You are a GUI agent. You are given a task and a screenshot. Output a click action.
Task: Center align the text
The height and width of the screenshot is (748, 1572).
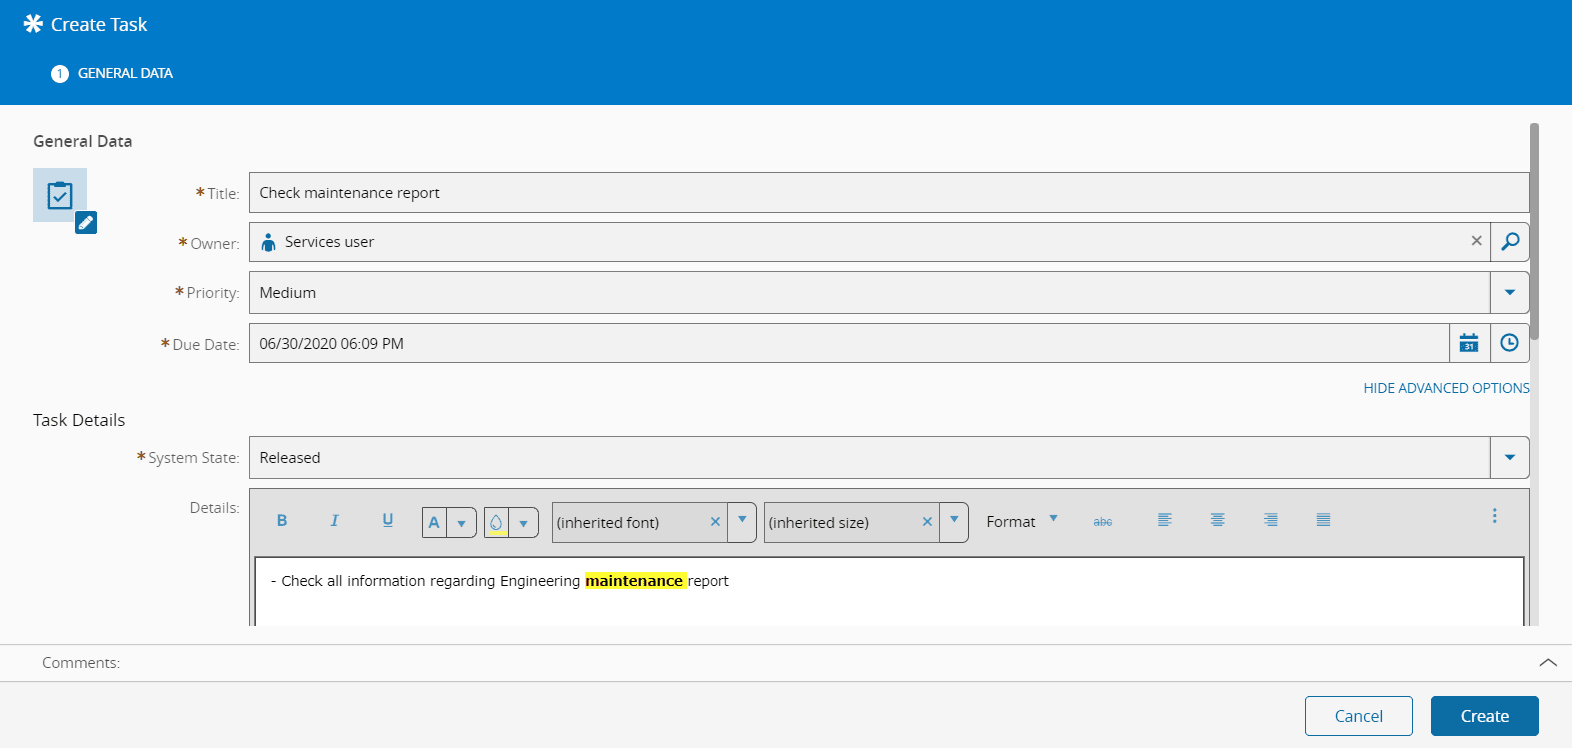[x=1217, y=520]
